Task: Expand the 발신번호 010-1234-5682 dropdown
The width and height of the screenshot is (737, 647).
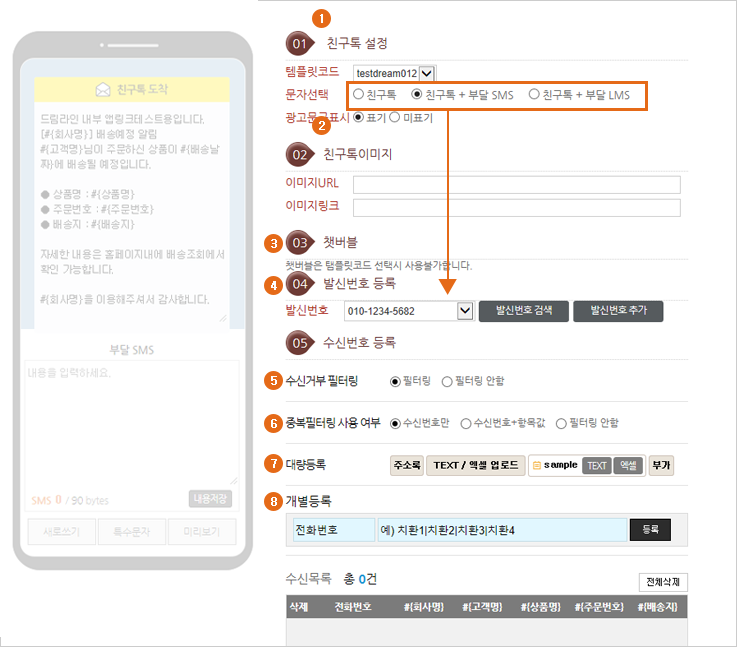Action: tap(464, 311)
